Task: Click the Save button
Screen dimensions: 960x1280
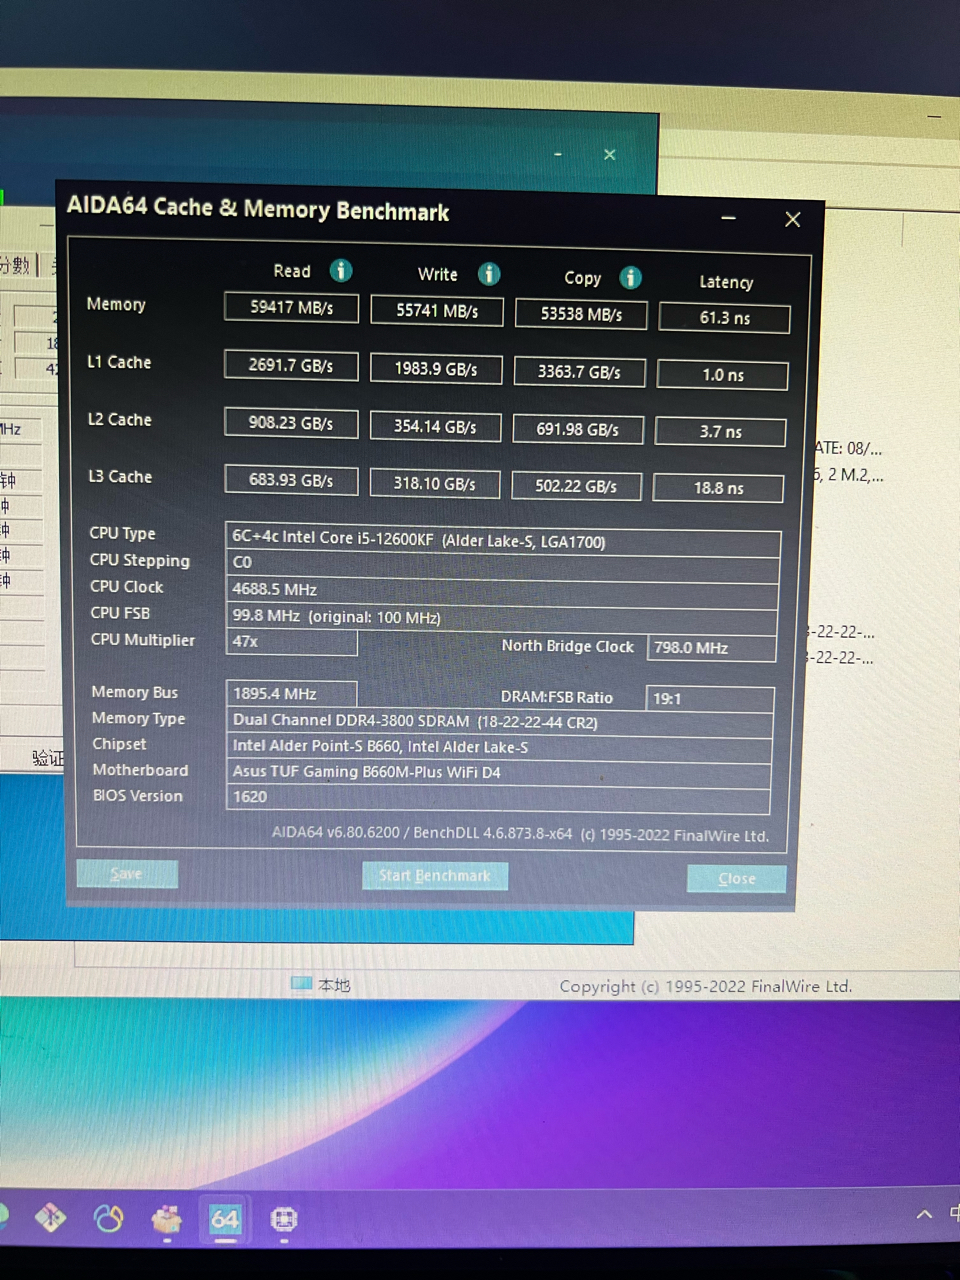Action: [x=127, y=874]
